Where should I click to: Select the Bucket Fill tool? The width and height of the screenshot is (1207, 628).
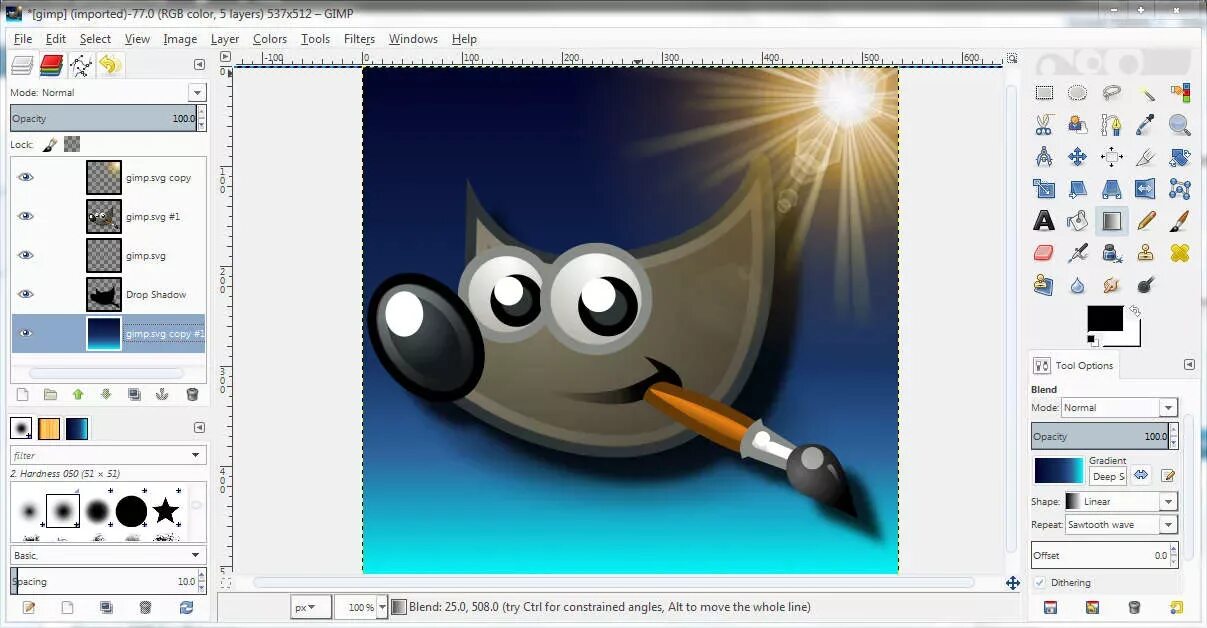tap(1077, 221)
